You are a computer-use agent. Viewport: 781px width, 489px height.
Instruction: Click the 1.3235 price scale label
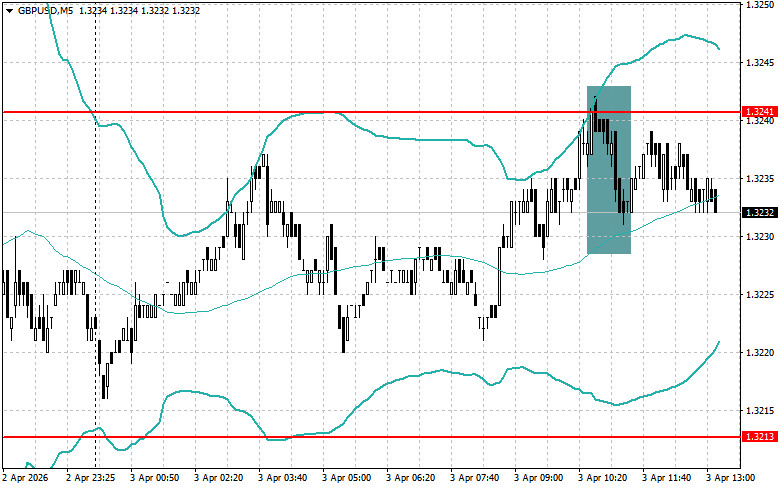tap(759, 179)
